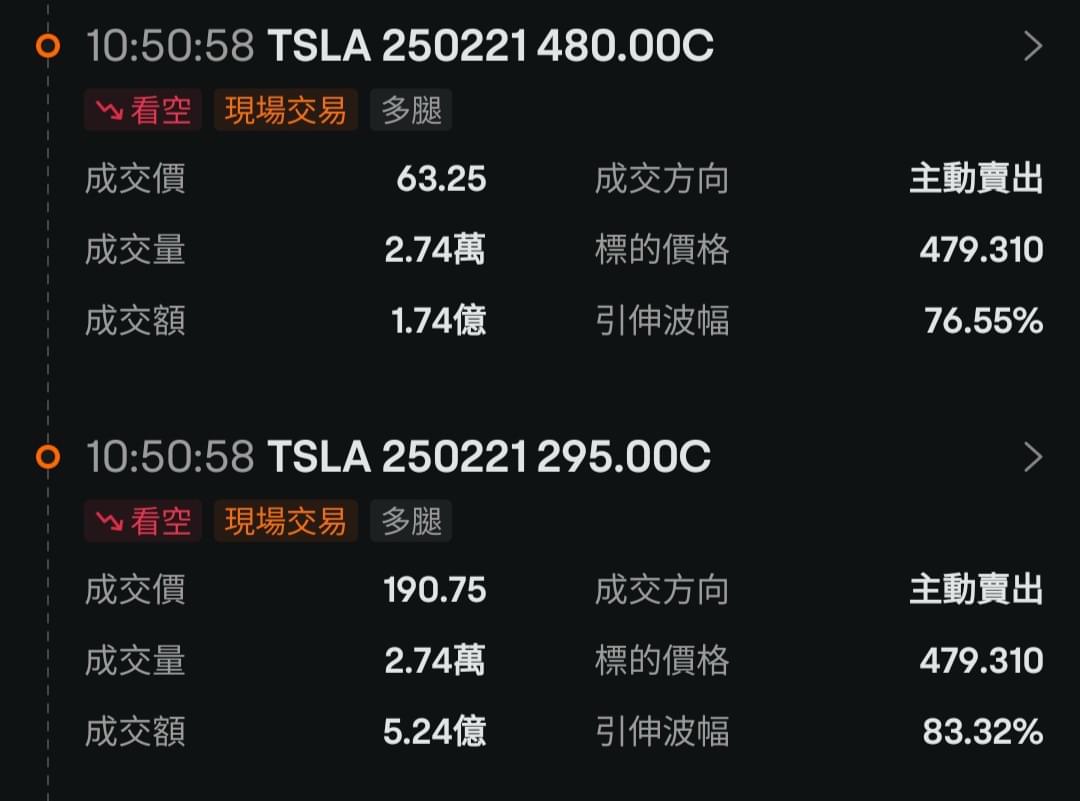The width and height of the screenshot is (1080, 801).
Task: Click the 多腿 multi-leg badge on the 480.00C trade
Action: point(411,110)
